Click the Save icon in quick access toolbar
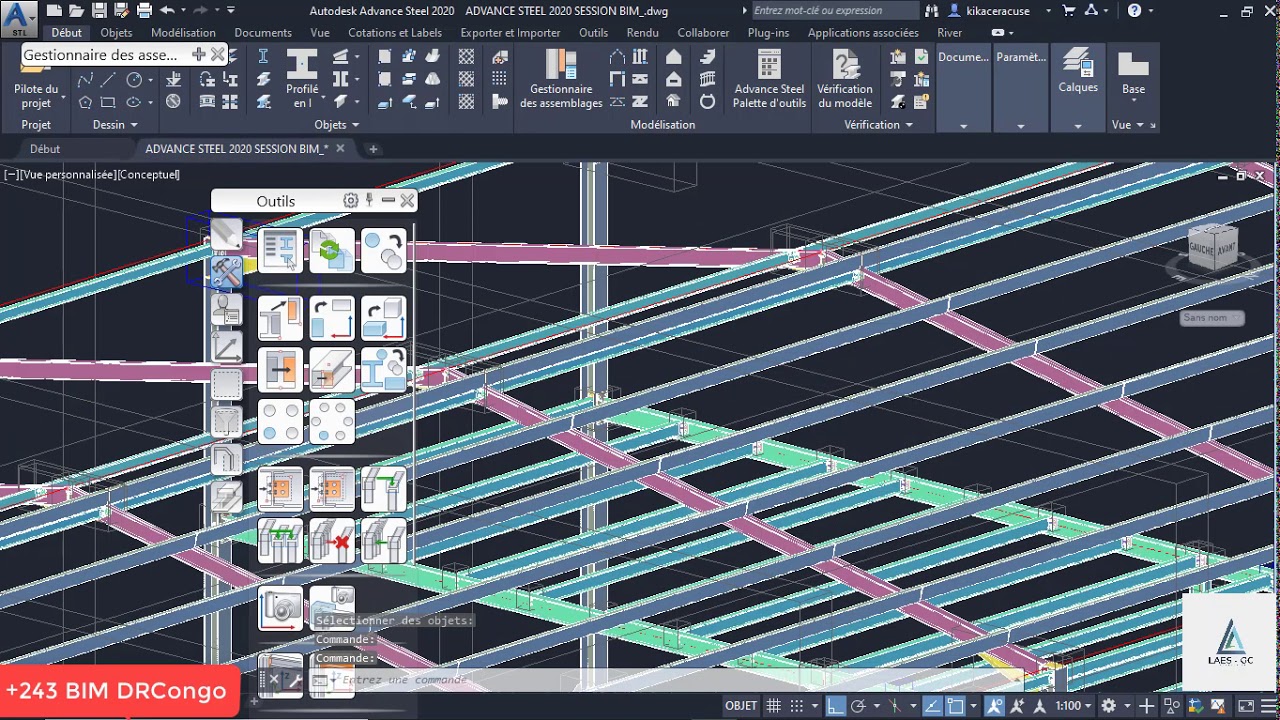Viewport: 1280px width, 720px height. click(99, 11)
